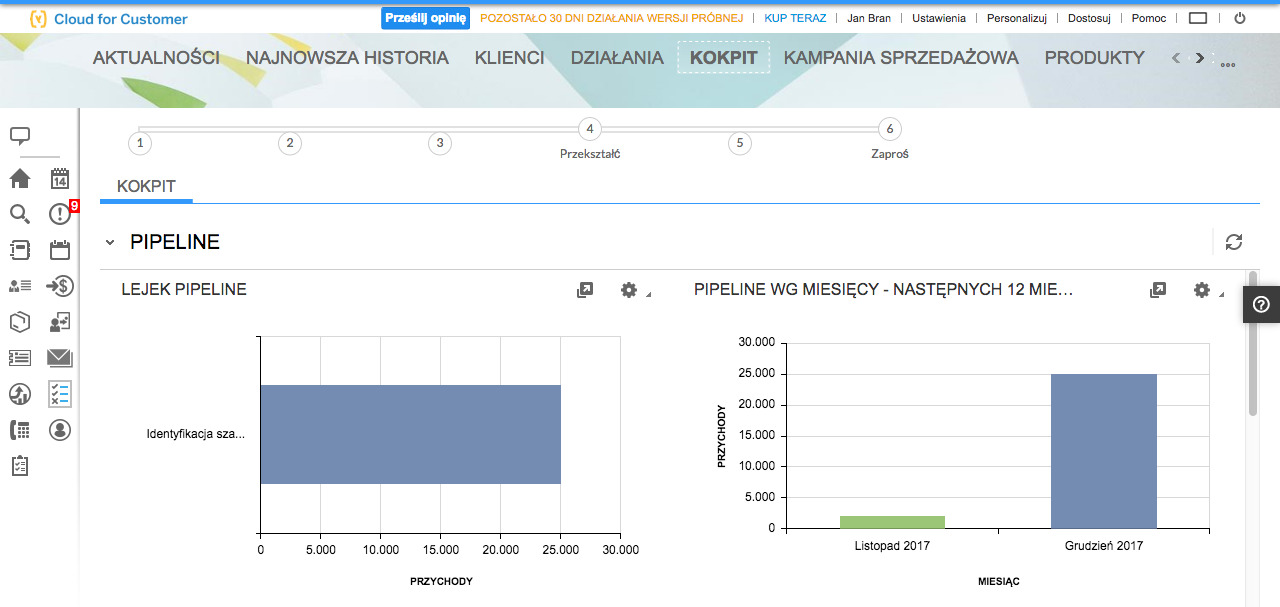Screen dimensions: 1280x607
Task: Open the help question mark panel
Action: [x=1261, y=305]
